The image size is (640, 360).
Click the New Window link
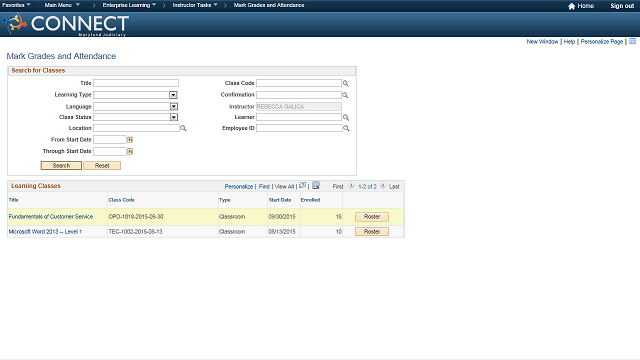pyautogui.click(x=542, y=42)
